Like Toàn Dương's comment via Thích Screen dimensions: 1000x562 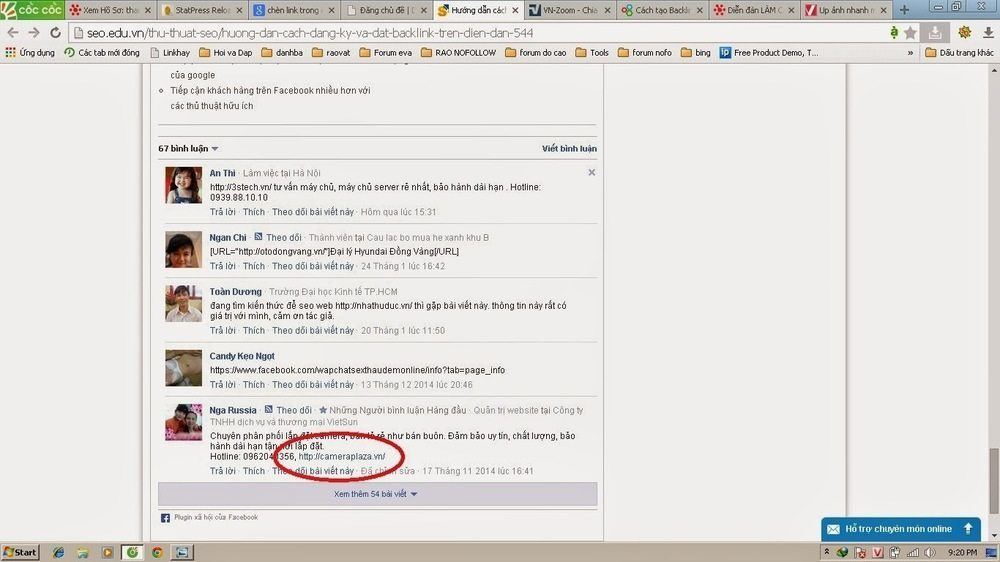pyautogui.click(x=253, y=330)
